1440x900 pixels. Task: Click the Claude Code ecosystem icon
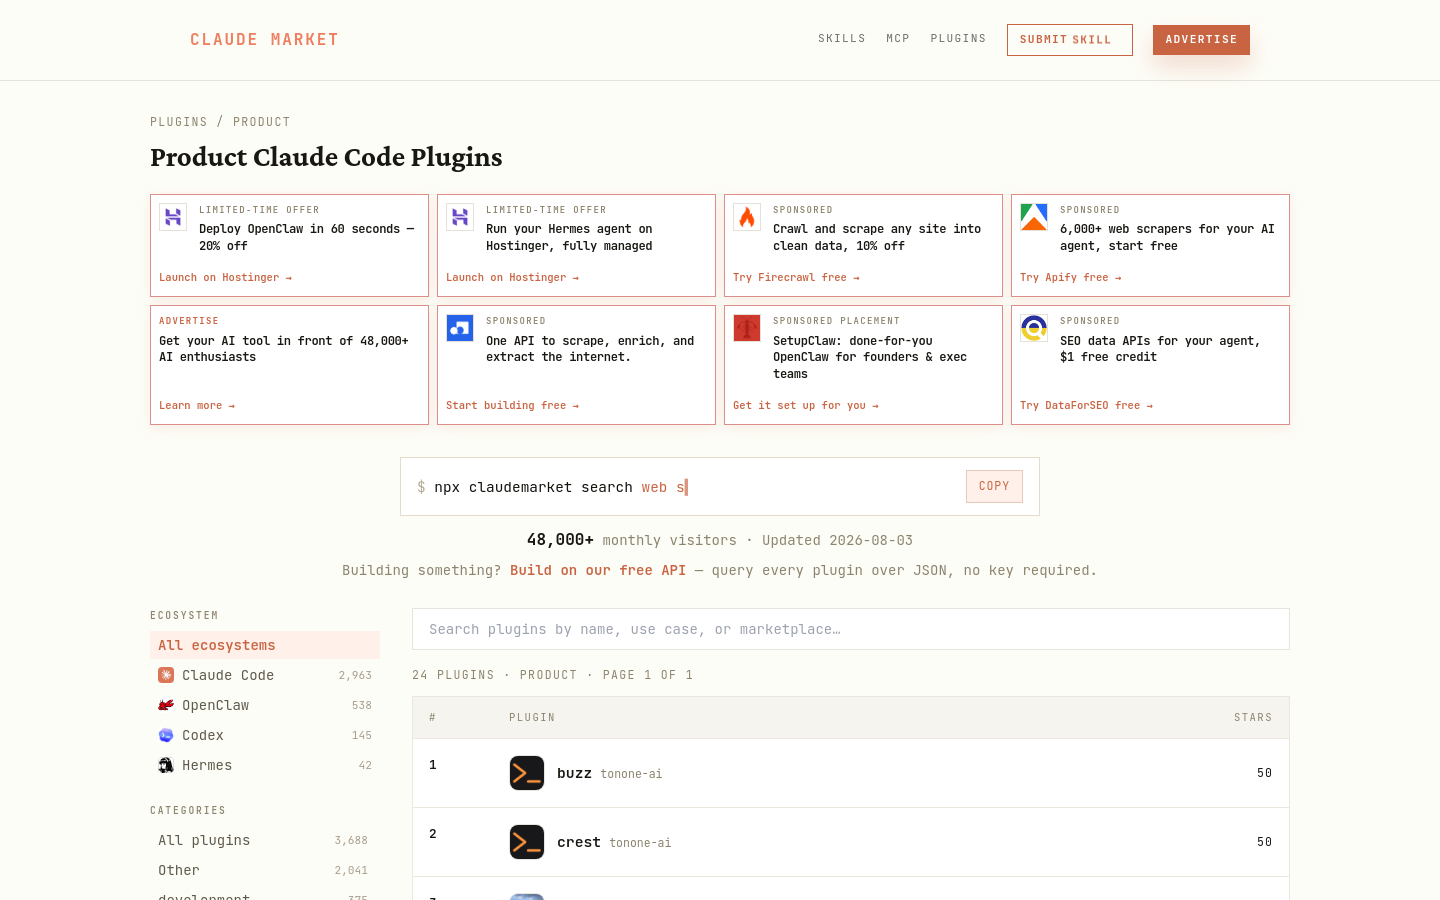166,675
